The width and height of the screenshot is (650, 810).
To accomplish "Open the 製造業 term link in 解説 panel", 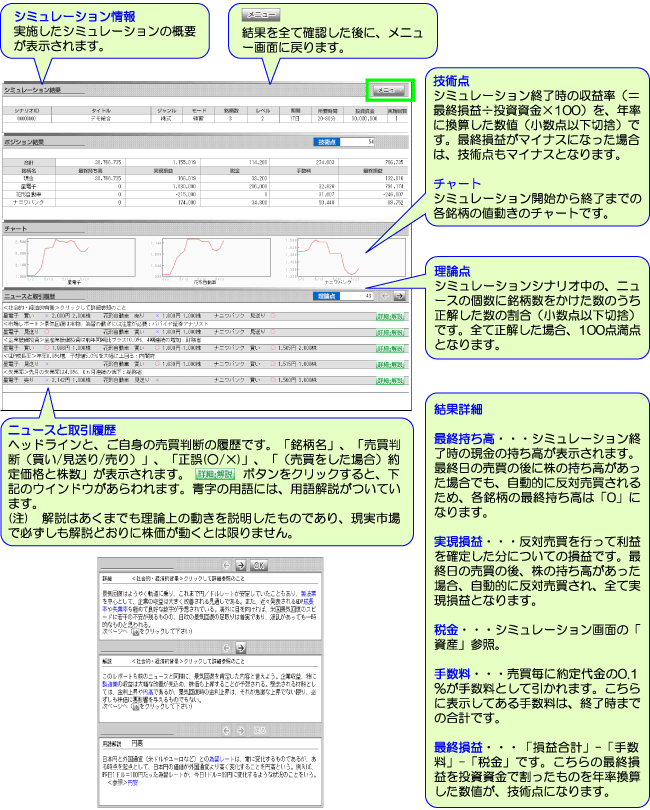I will click(x=111, y=683).
